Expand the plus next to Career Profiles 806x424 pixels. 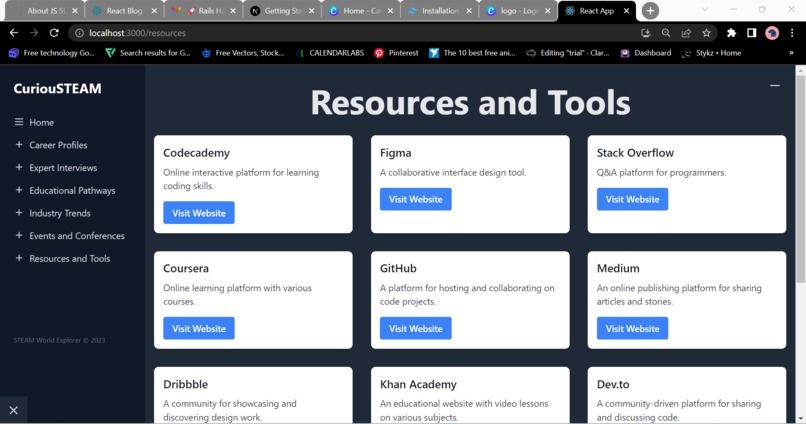(19, 144)
